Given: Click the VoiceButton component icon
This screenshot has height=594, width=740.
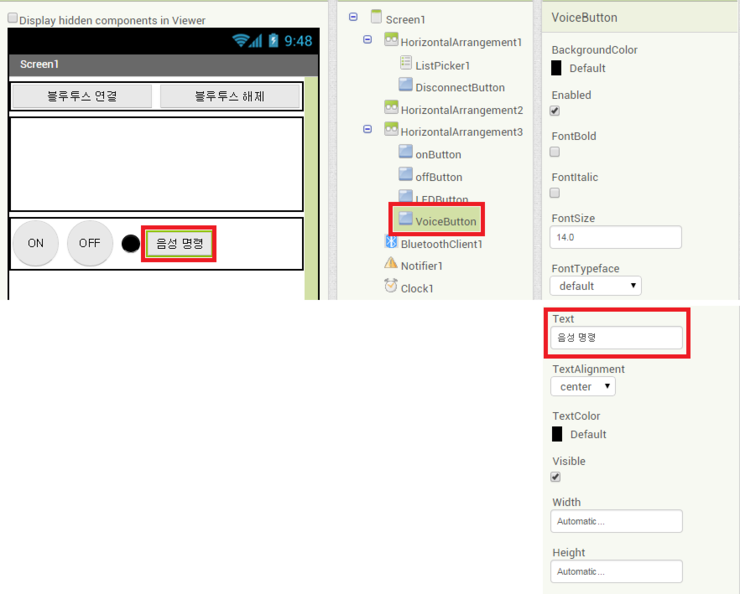Looking at the screenshot, I should point(405,218).
